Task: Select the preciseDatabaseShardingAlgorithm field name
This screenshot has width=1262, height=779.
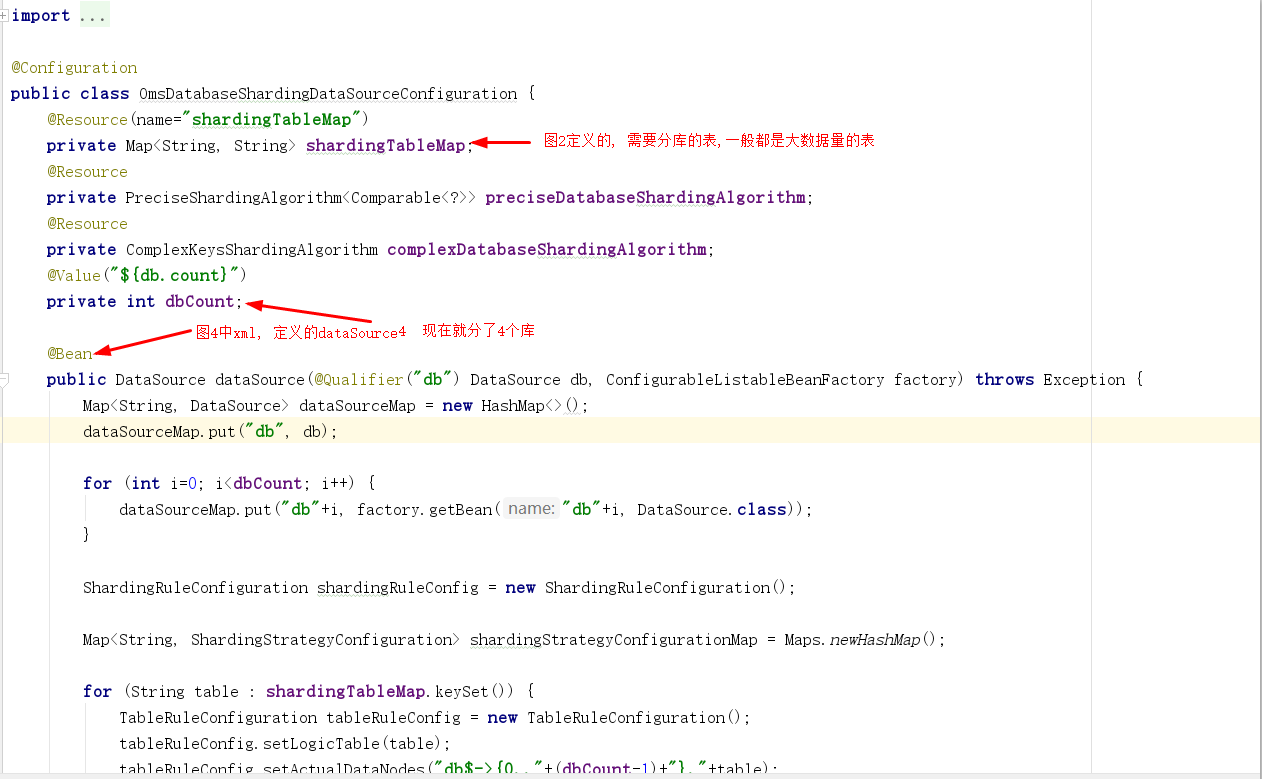Action: (645, 198)
